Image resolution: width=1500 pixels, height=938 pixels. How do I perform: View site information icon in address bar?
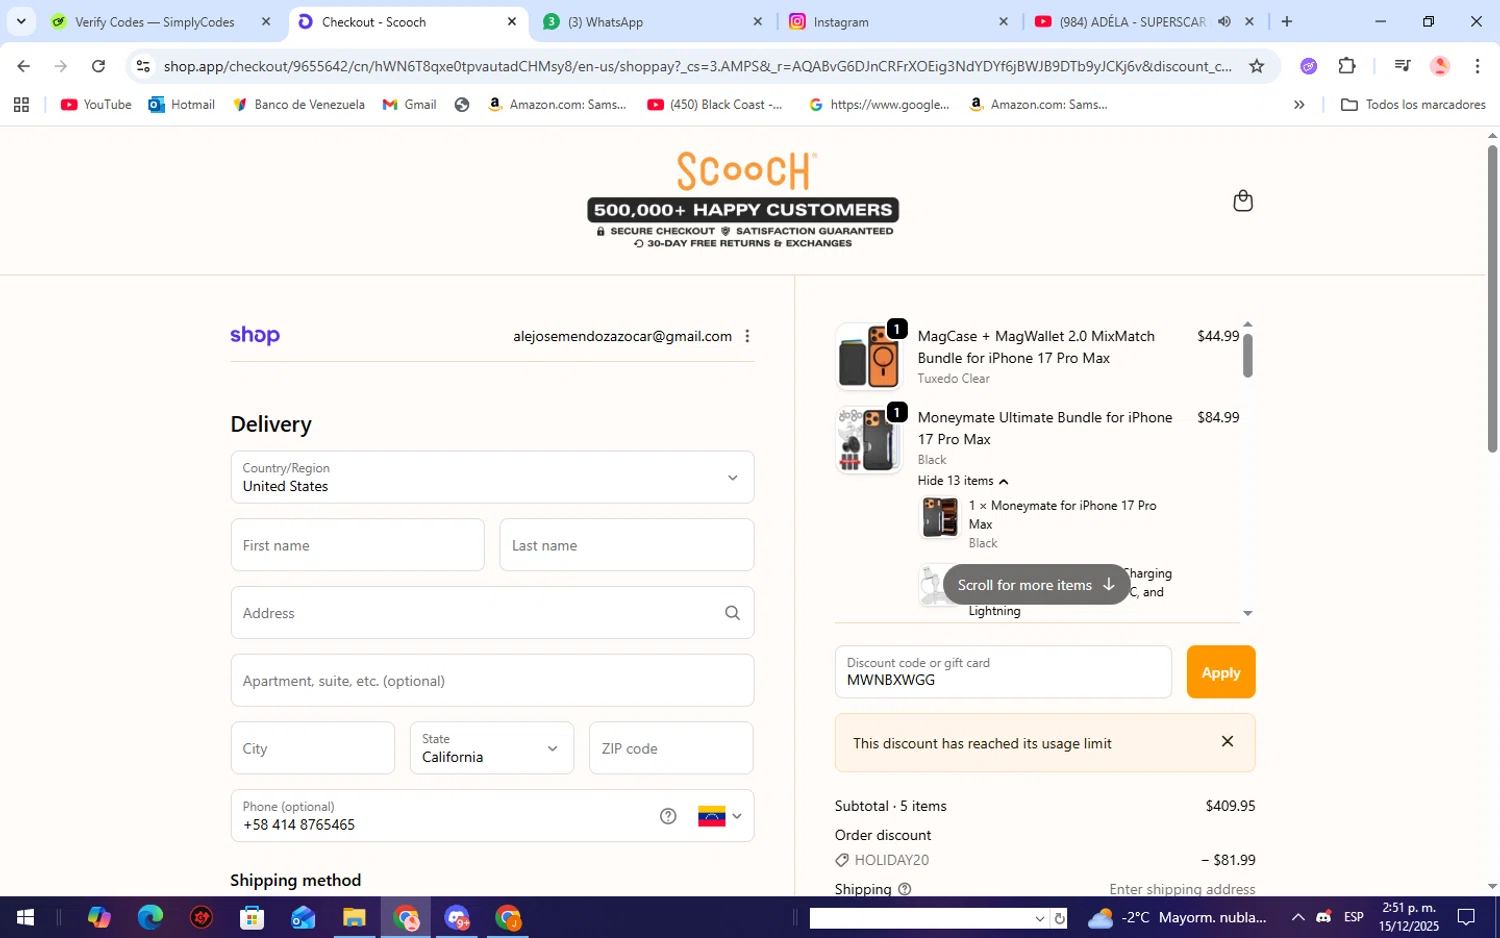click(x=143, y=66)
